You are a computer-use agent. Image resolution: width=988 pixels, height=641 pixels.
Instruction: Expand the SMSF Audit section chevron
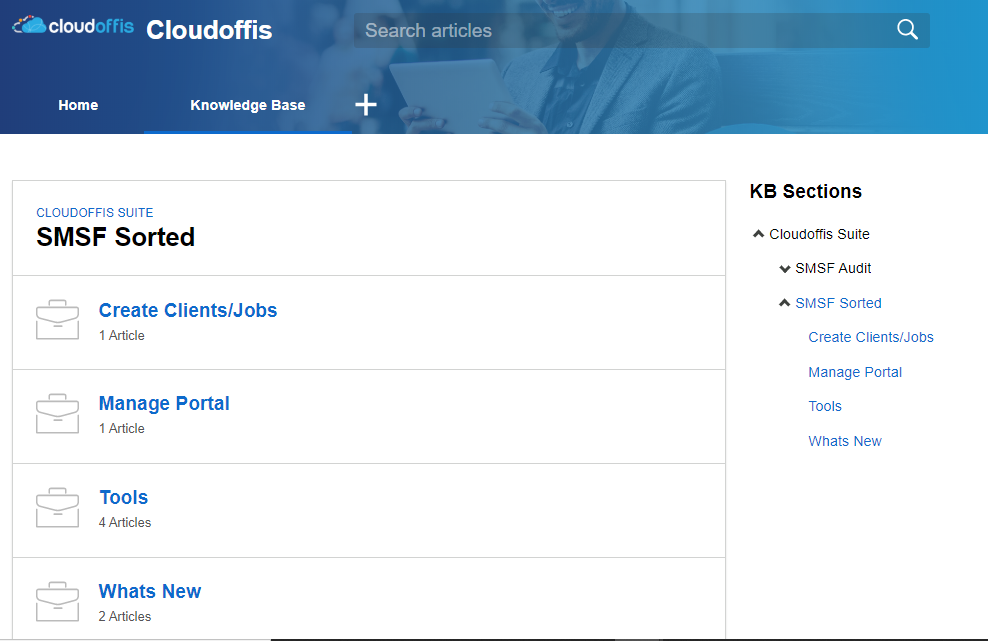coord(784,269)
